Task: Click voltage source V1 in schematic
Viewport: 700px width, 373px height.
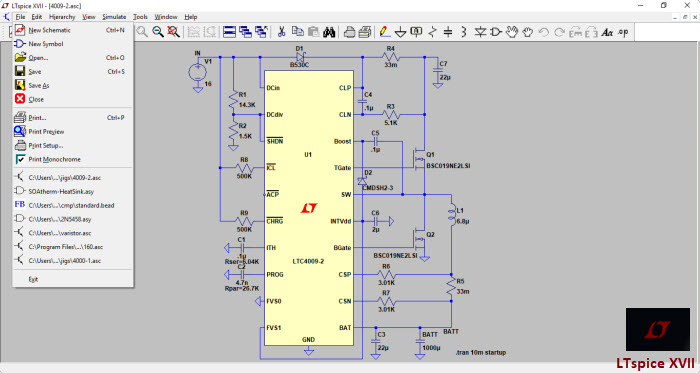Action: (197, 72)
